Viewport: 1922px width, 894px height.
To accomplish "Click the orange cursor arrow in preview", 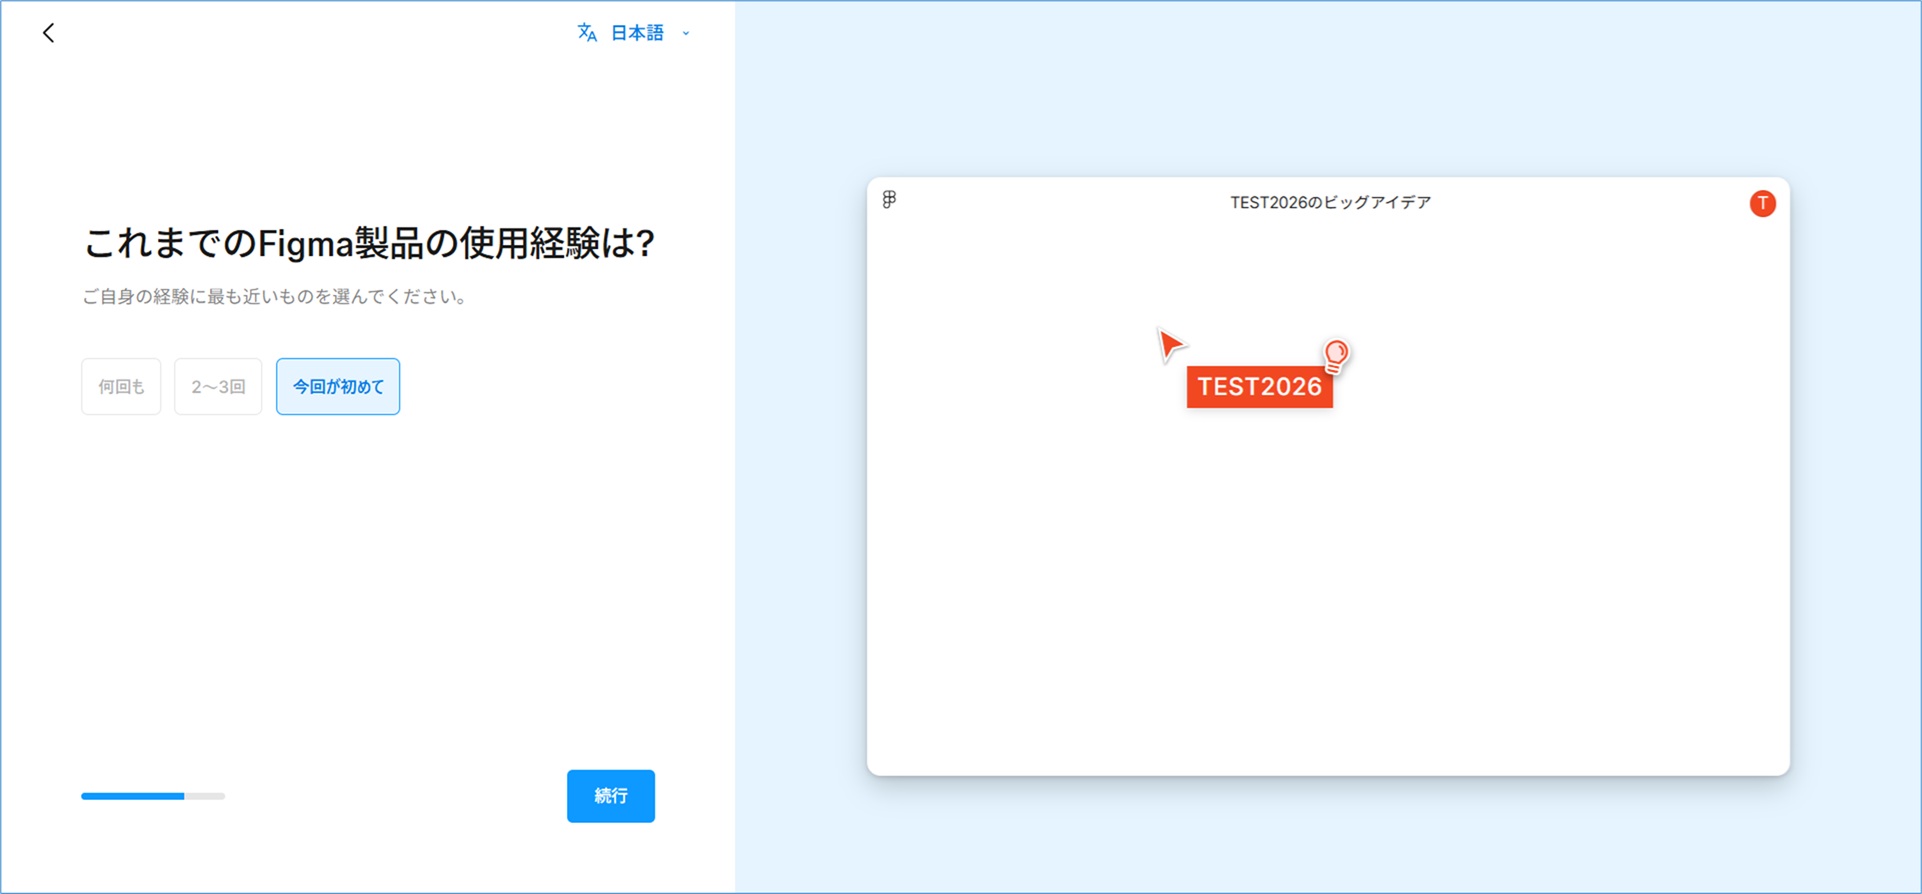I will [1170, 345].
